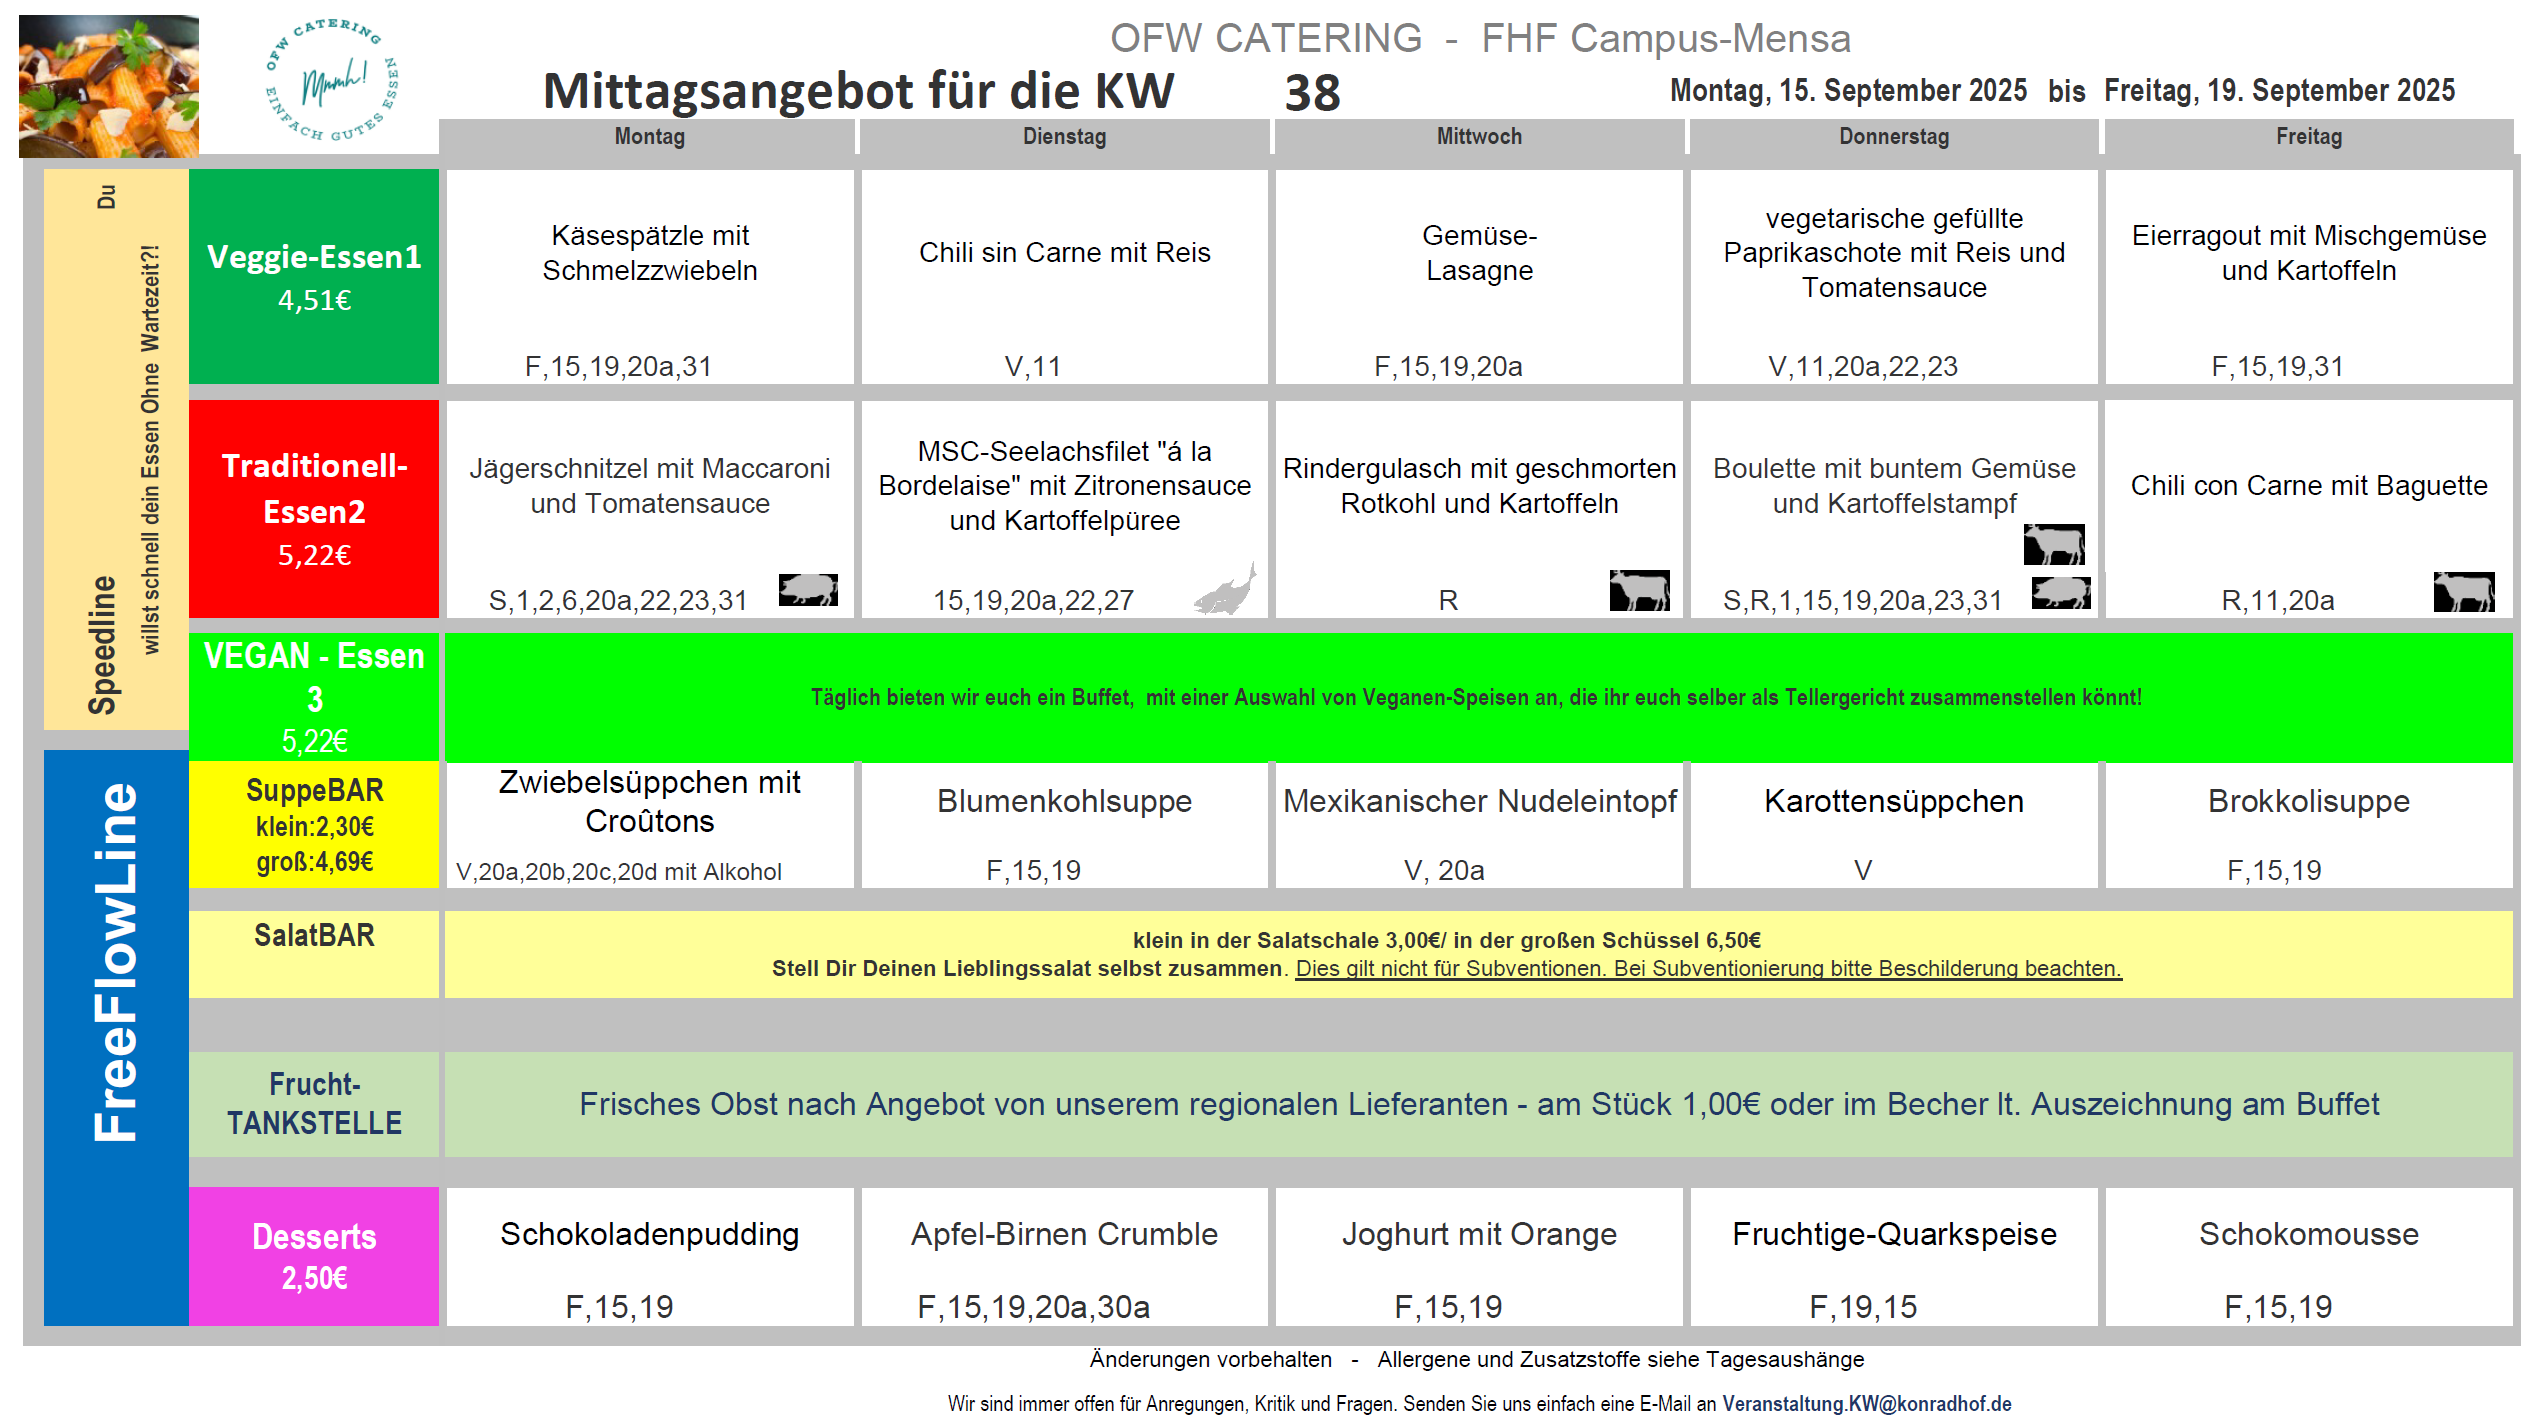Click 'Freitag, 19. September 2025' date
Screen dimensions: 2541x1425
tap(2279, 91)
